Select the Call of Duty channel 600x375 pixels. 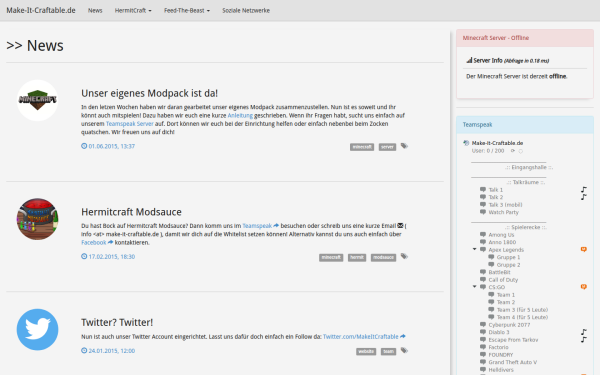click(503, 280)
